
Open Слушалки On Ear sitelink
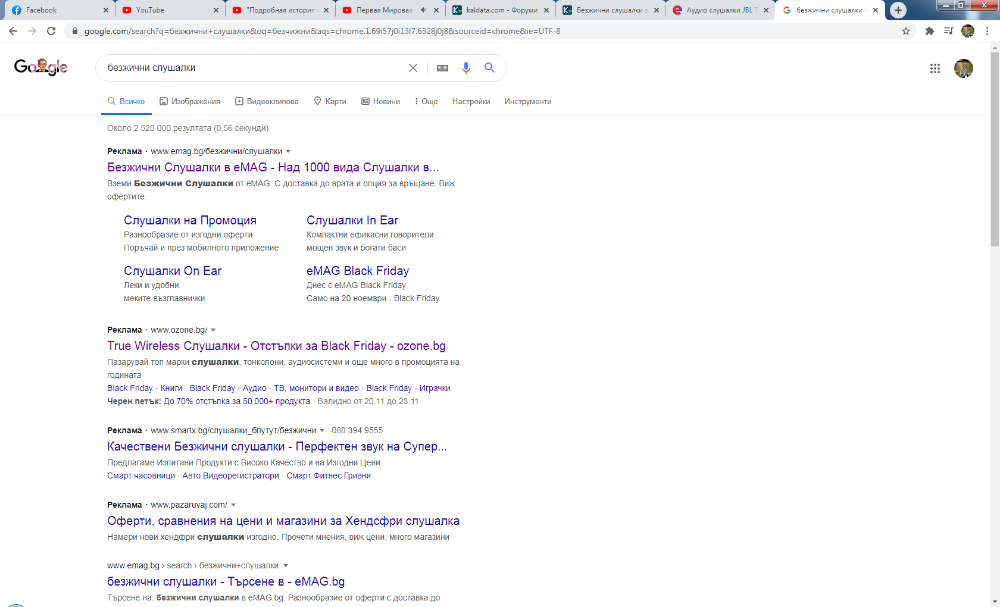[173, 270]
